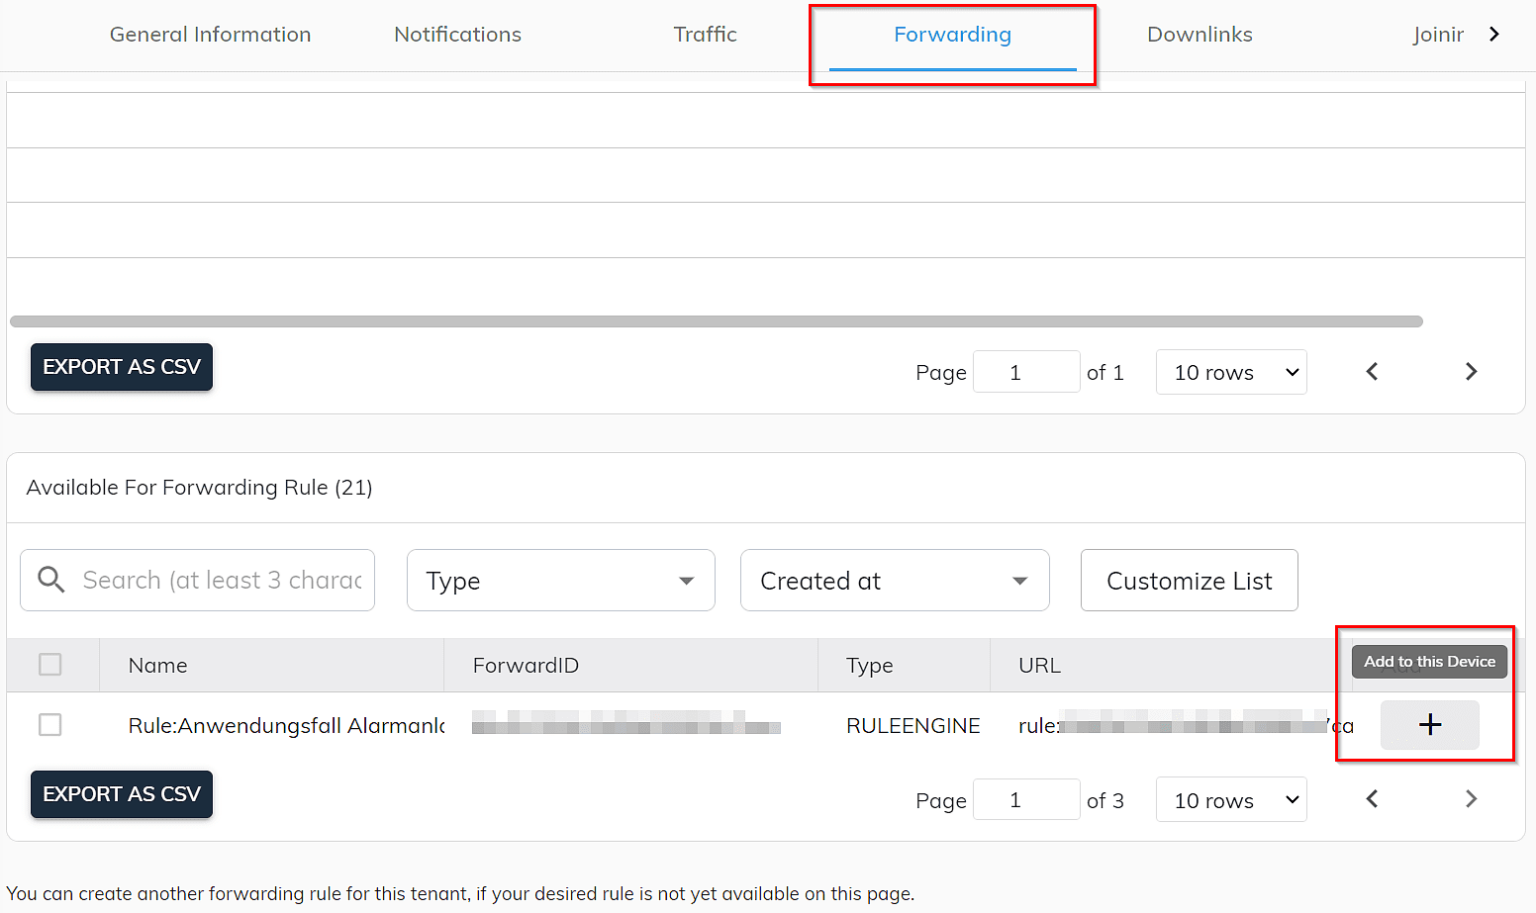Click the page number input of the rules list

(x=1026, y=798)
